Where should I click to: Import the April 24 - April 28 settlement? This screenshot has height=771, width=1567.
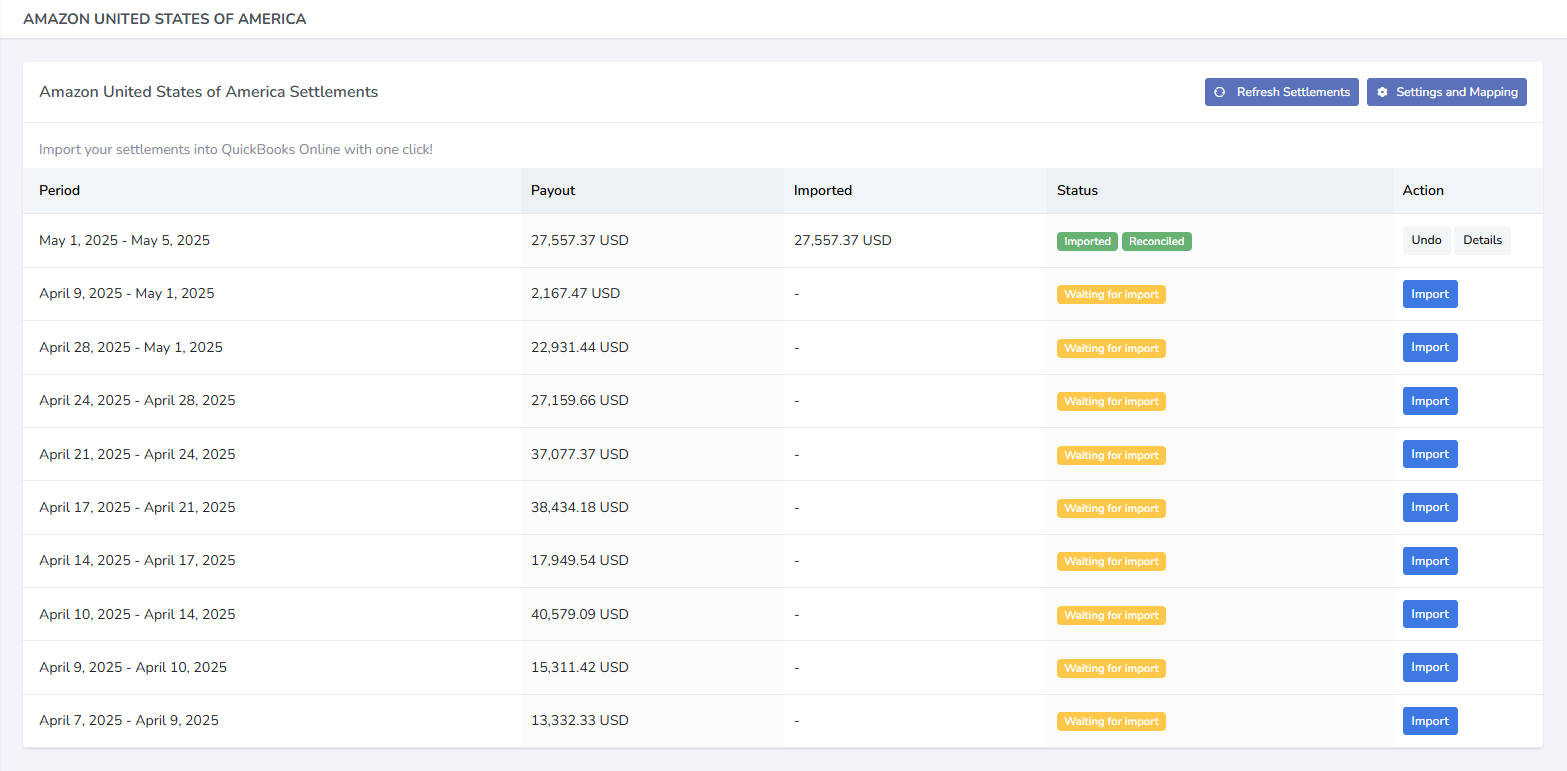pyautogui.click(x=1430, y=401)
